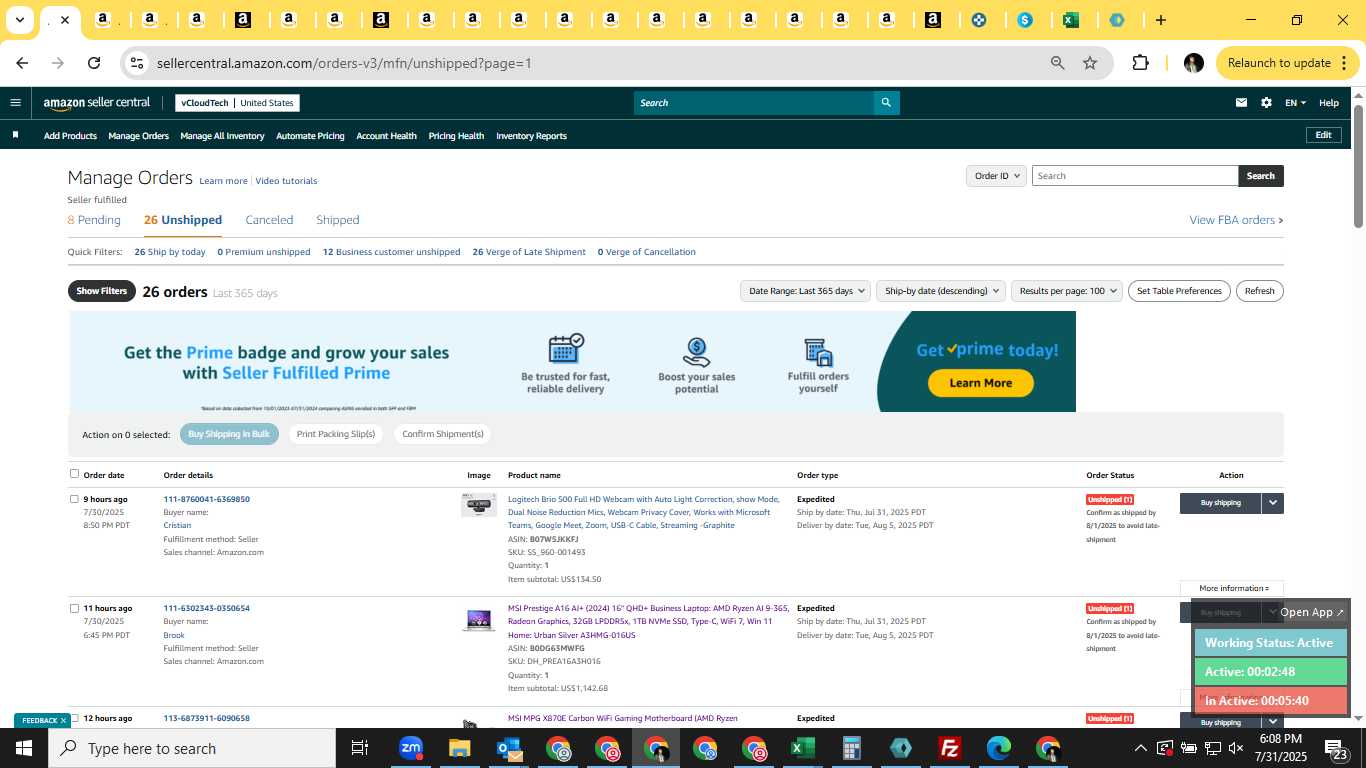1366x768 pixels.
Task: Switch to the Excel browser tab
Action: pyautogui.click(x=1071, y=20)
